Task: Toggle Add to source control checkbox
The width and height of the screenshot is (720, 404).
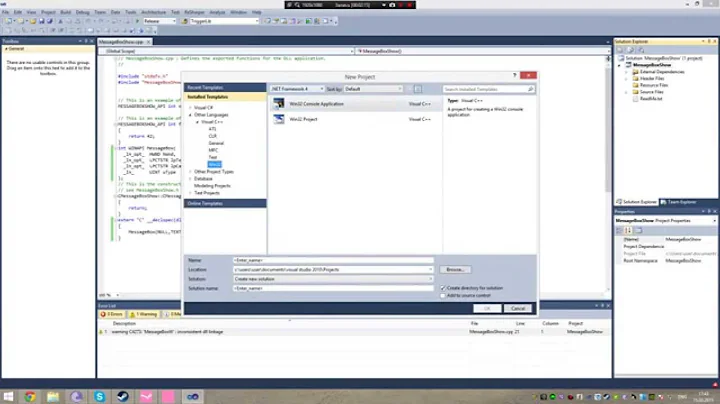Action: coord(443,296)
